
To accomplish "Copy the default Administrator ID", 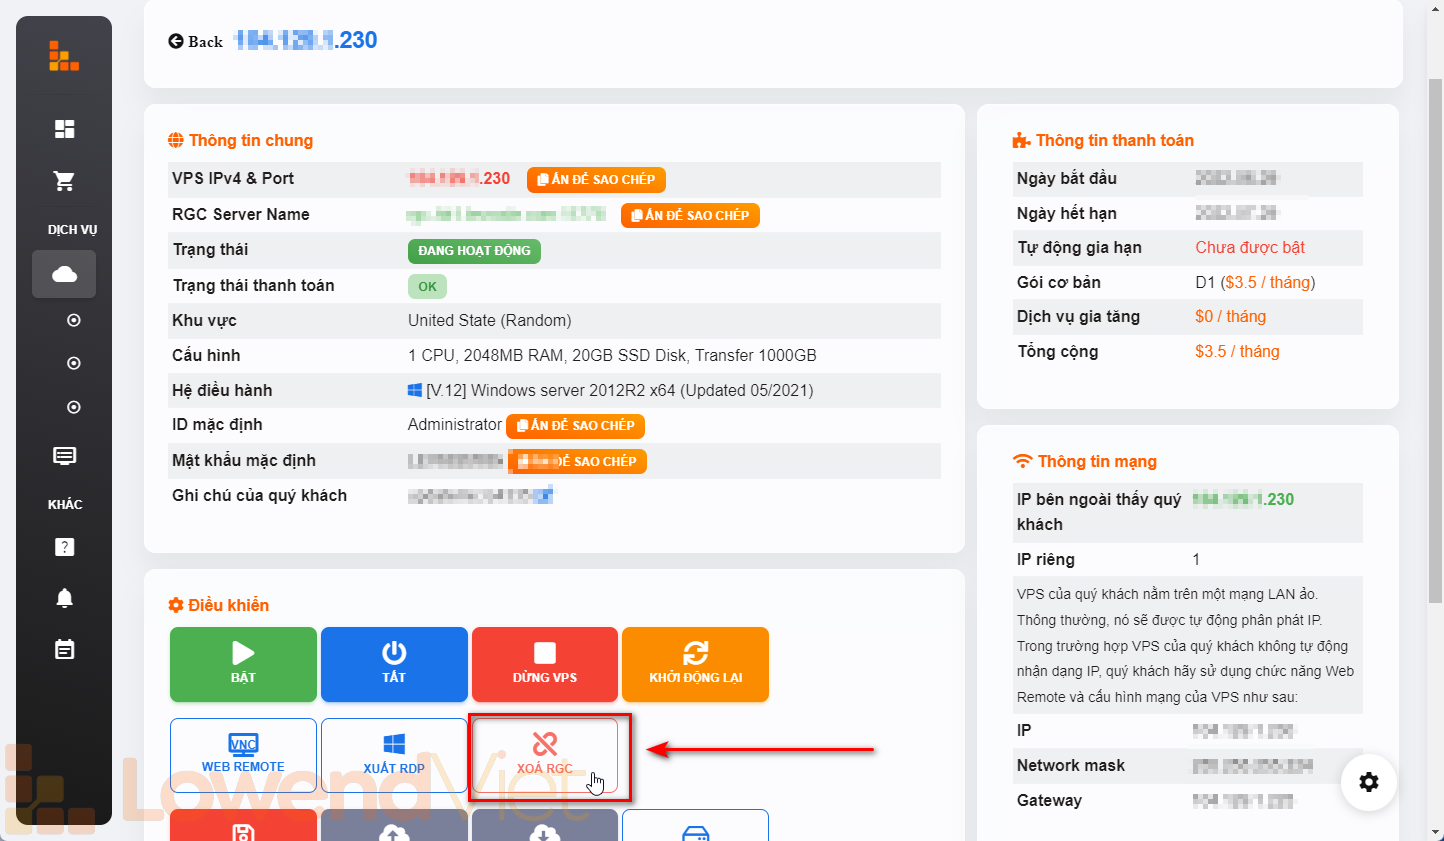I will click(575, 426).
